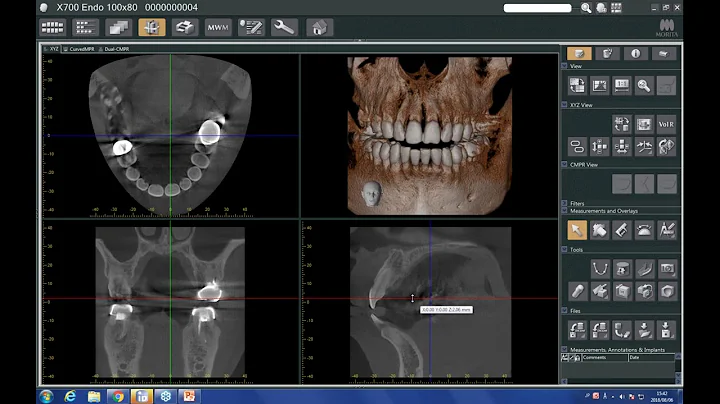
Task: Select the first highlighted panel tab icon
Action: point(579,54)
